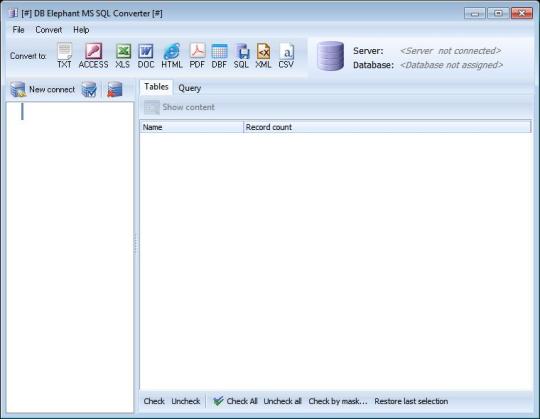Click the disconnect database icon with red mark
Screen dimensions: 540x419
click(115, 89)
